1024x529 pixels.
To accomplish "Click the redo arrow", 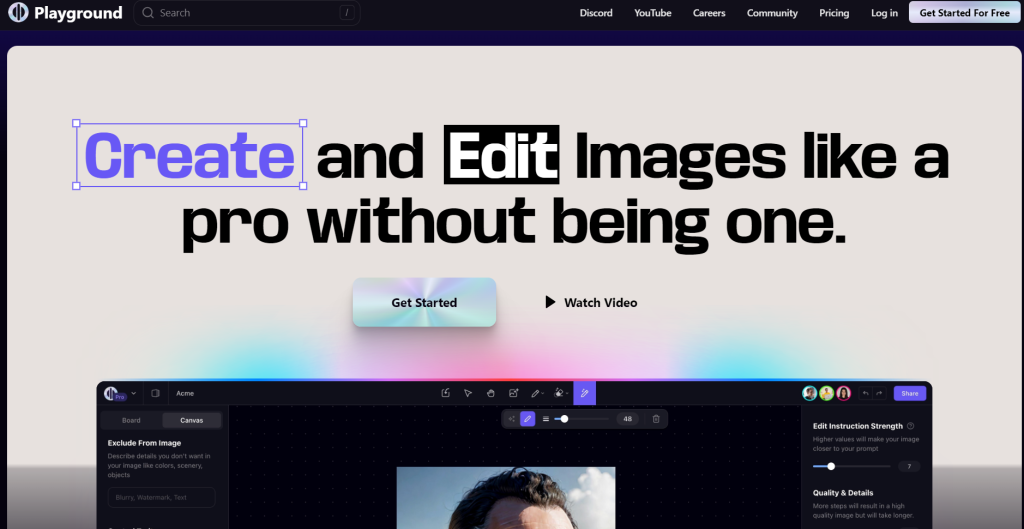I will 879,393.
